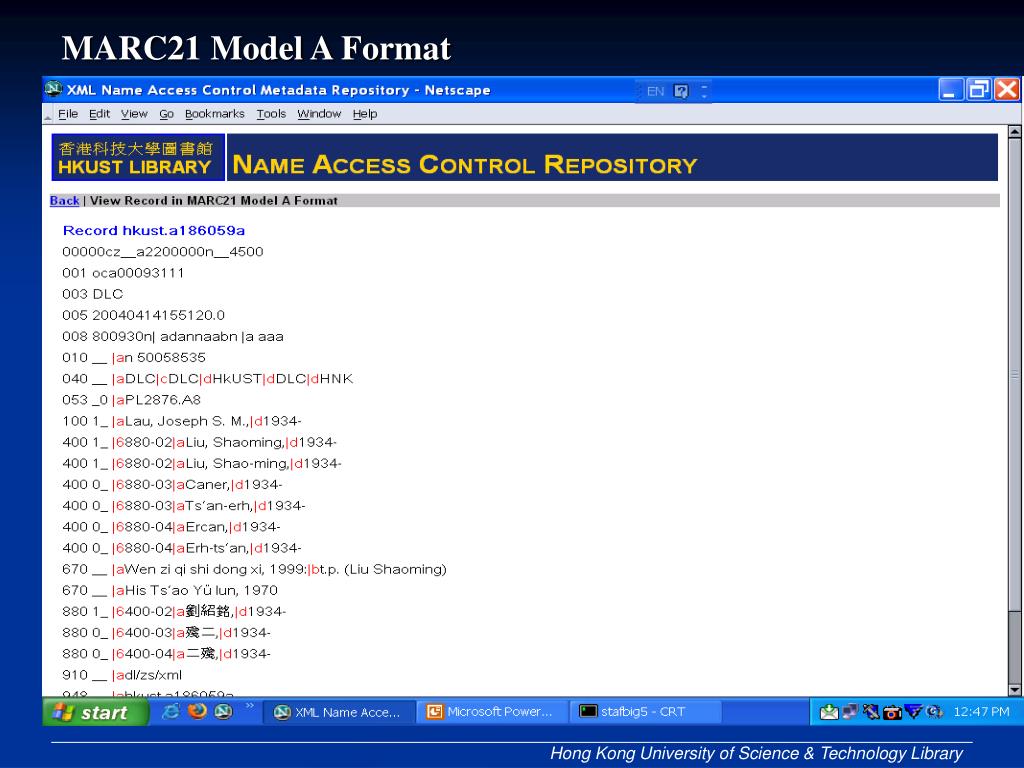1024x768 pixels.
Task: Open the Help menu
Action: pyautogui.click(x=365, y=114)
